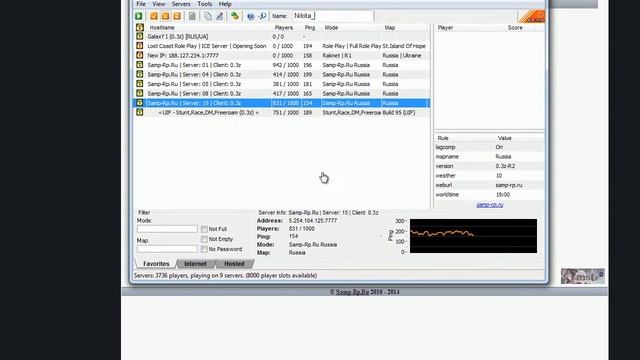
Task: Open the Samp-Rp.Ru footer link on webpage
Action: (352, 292)
